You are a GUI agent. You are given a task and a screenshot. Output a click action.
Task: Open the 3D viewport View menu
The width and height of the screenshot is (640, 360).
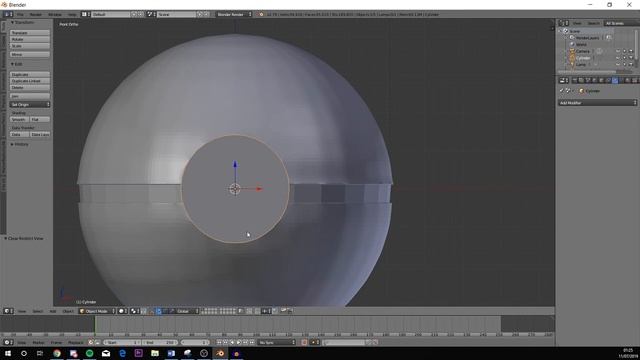tap(22, 311)
